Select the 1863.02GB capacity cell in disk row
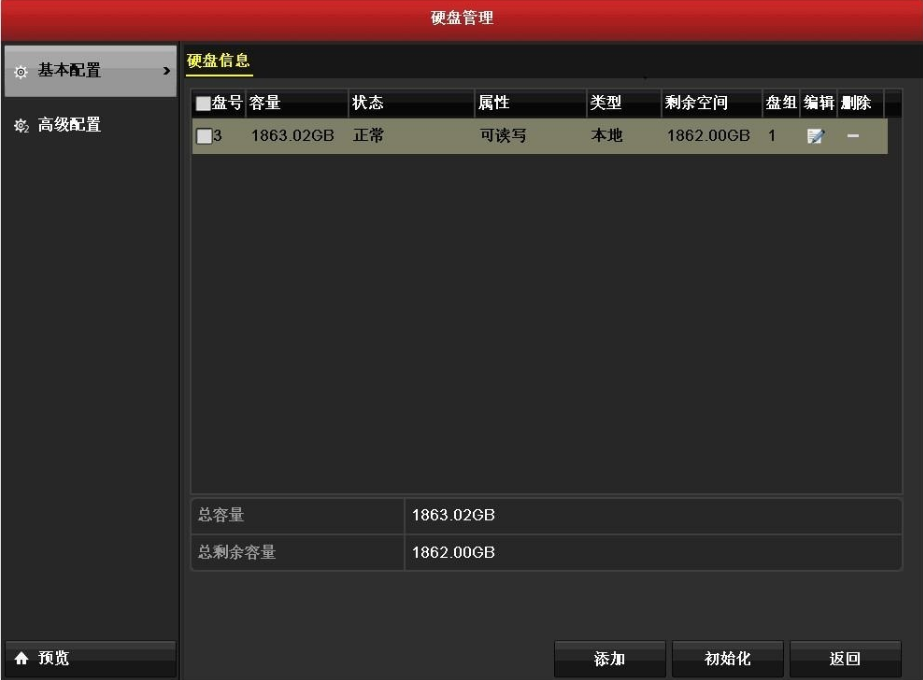This screenshot has height=680, width=923. click(292, 136)
